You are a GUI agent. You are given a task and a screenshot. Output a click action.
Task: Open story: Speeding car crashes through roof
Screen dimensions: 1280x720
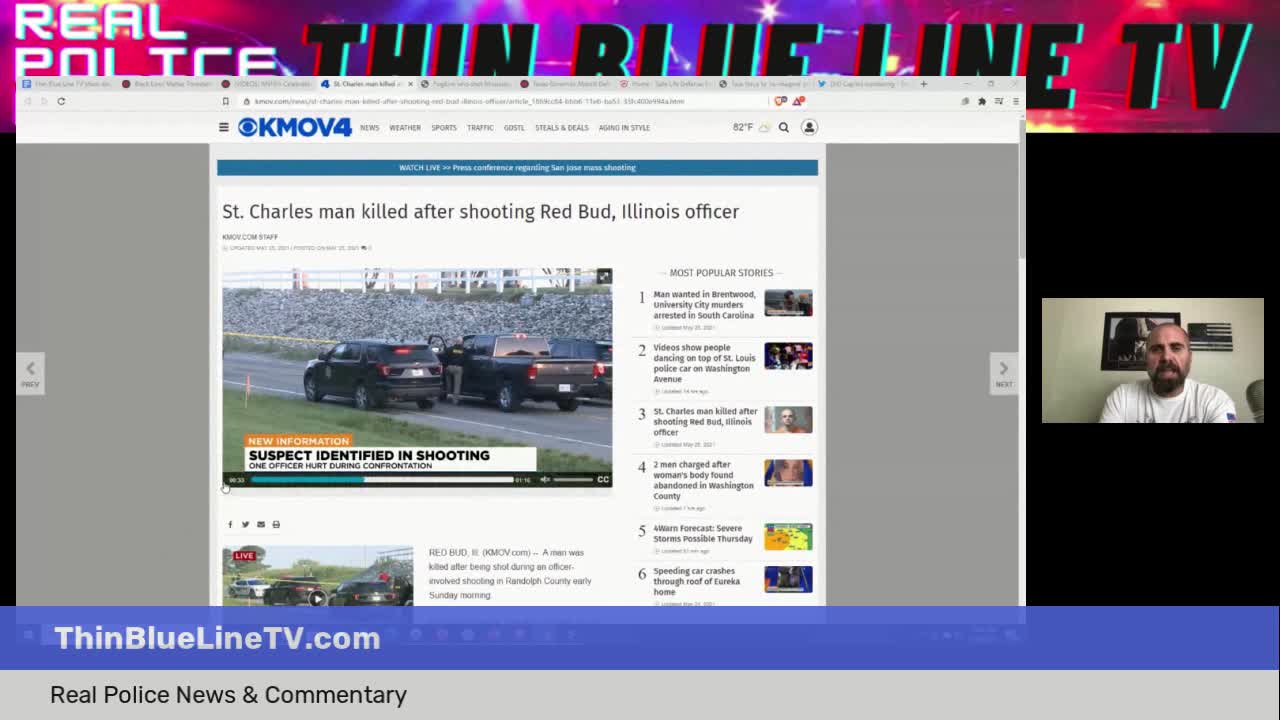coord(696,581)
